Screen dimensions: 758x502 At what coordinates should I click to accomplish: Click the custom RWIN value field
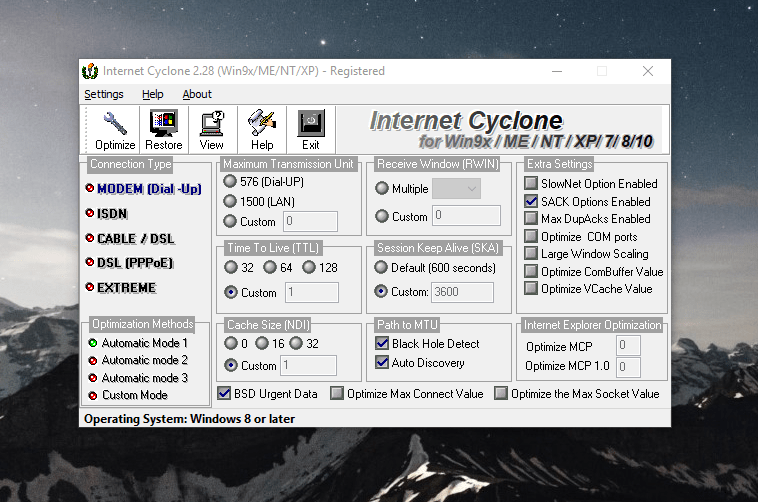466,215
